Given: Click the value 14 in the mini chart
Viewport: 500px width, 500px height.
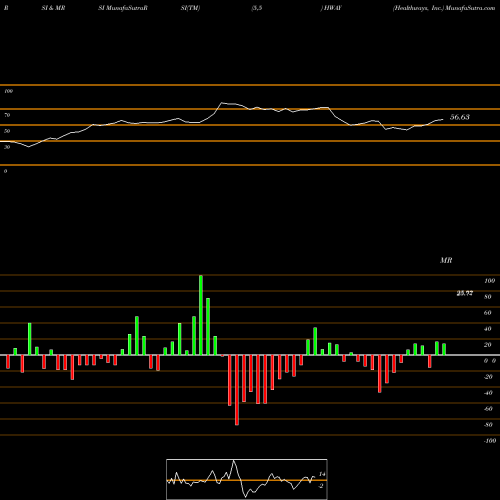Looking at the screenshot, I should (322, 474).
